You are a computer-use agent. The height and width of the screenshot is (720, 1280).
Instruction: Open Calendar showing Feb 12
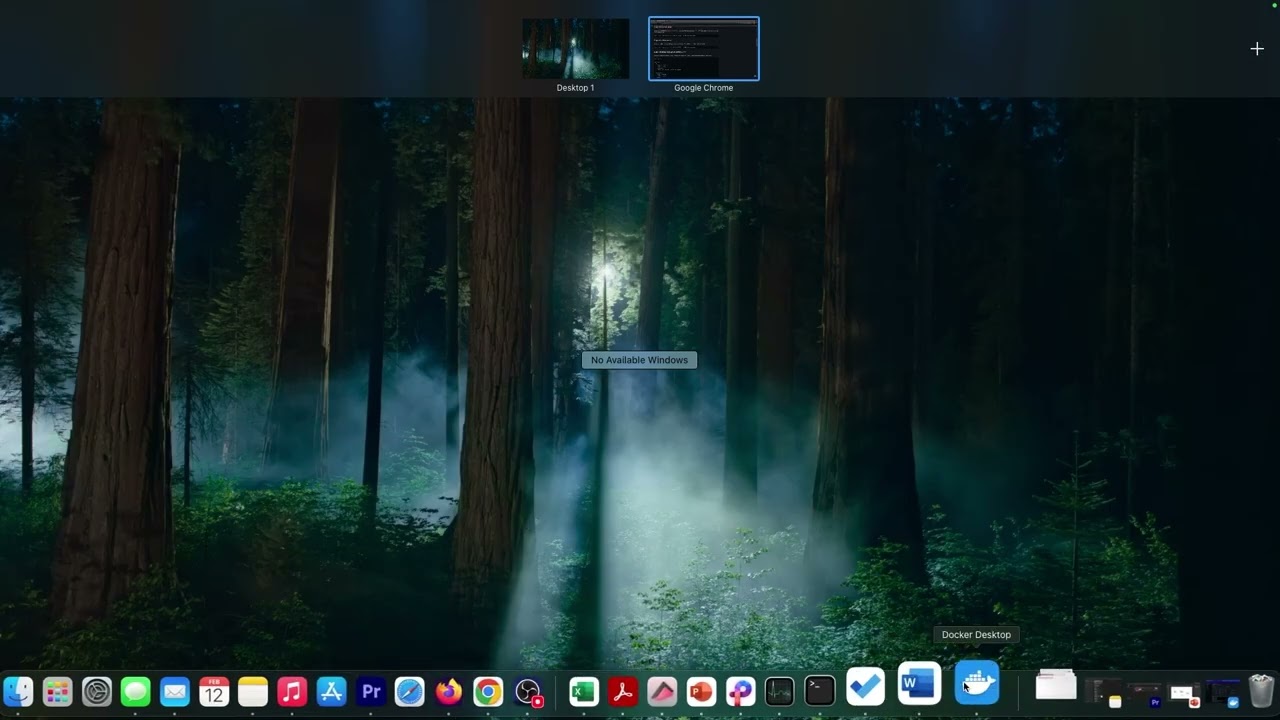[x=214, y=691]
